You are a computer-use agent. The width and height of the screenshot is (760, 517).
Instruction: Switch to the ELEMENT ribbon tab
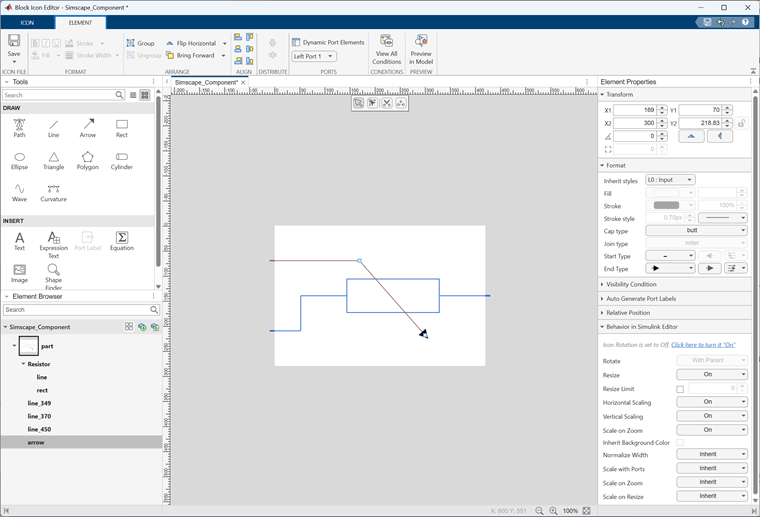(80, 23)
